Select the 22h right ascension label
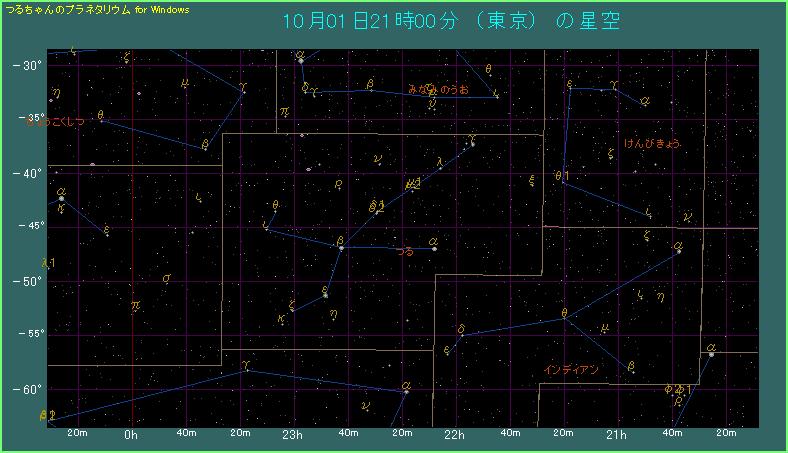Image resolution: width=788 pixels, height=453 pixels. click(x=455, y=435)
